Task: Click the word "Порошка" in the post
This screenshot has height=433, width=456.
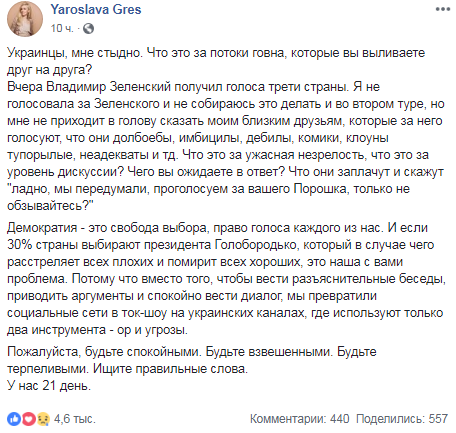Action: tap(320, 189)
